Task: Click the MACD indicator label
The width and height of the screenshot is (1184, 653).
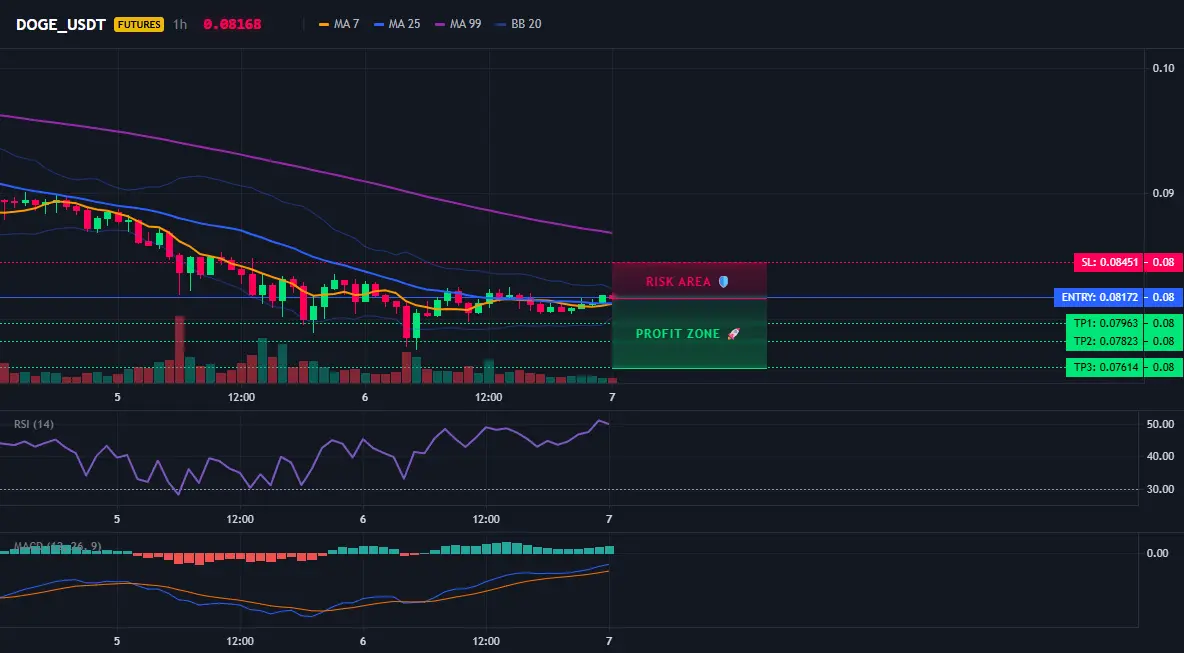Action: tap(57, 546)
